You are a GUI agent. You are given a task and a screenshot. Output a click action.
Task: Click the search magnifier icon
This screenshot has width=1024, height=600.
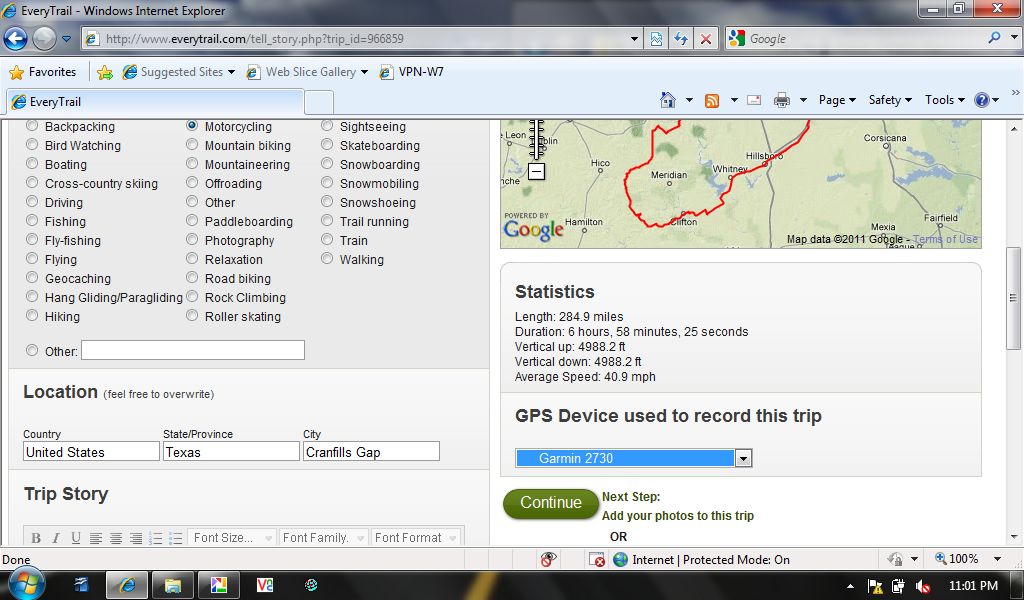point(995,38)
